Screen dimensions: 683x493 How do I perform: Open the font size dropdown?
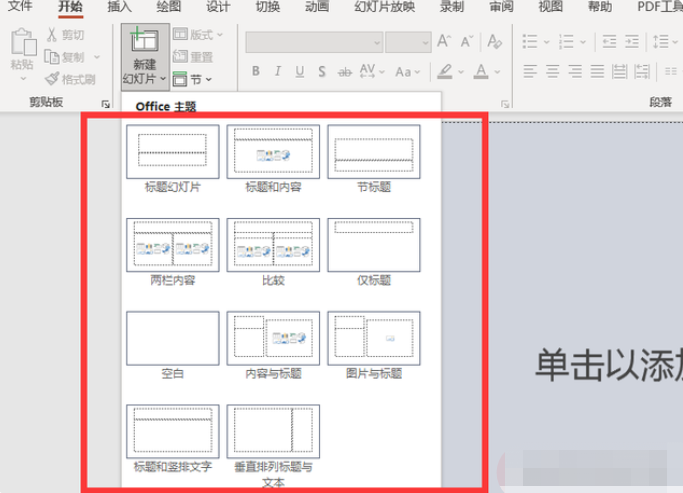[408, 42]
